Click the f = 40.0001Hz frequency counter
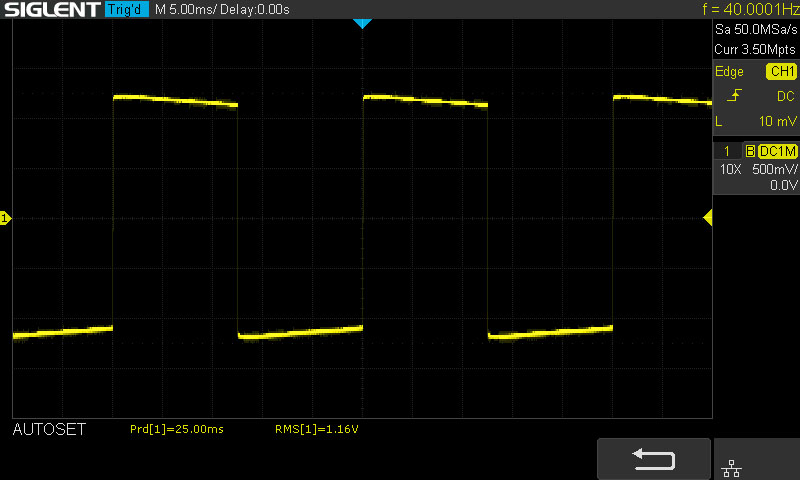This screenshot has height=480, width=800. coord(751,9)
